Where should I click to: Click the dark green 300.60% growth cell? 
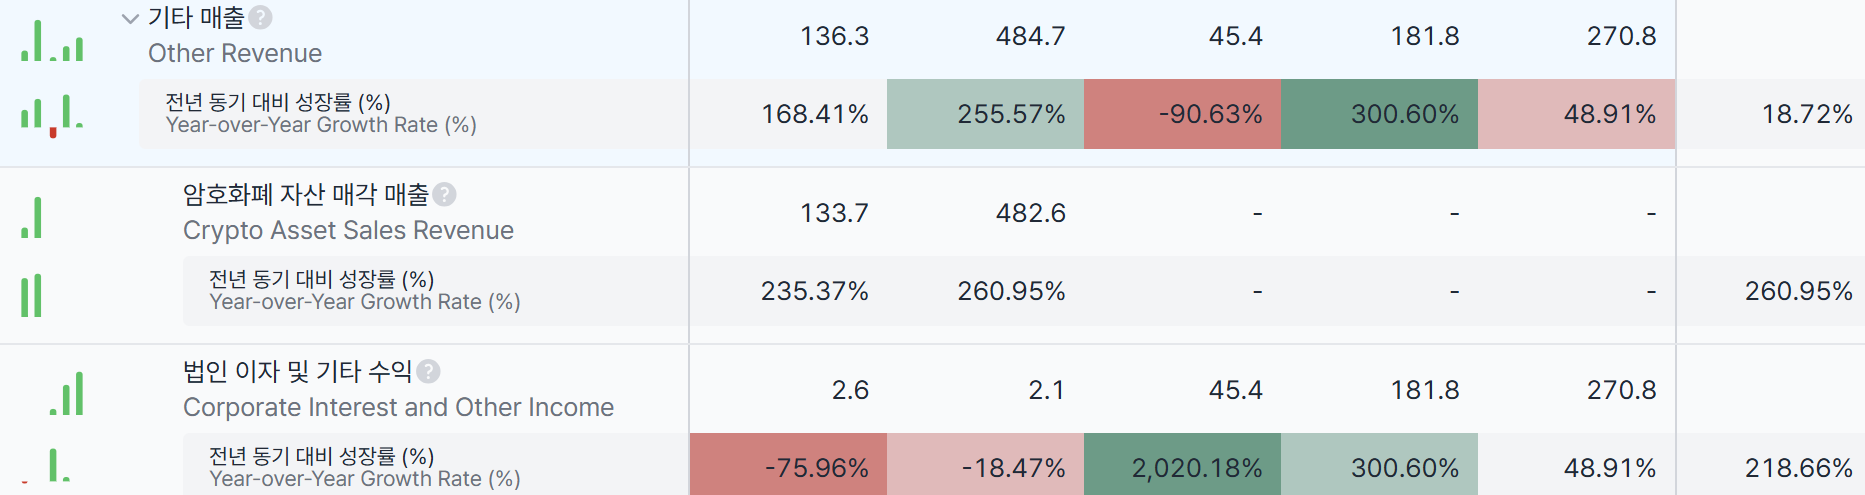[1379, 114]
